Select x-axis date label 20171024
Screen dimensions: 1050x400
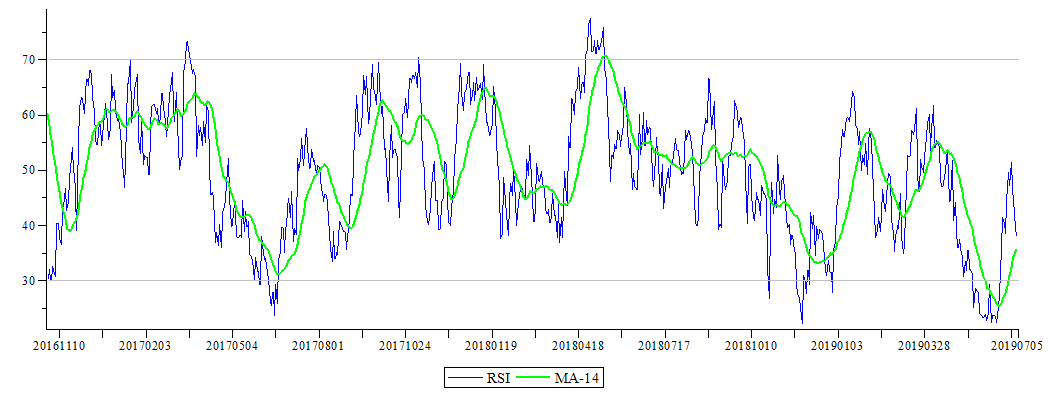coord(406,346)
